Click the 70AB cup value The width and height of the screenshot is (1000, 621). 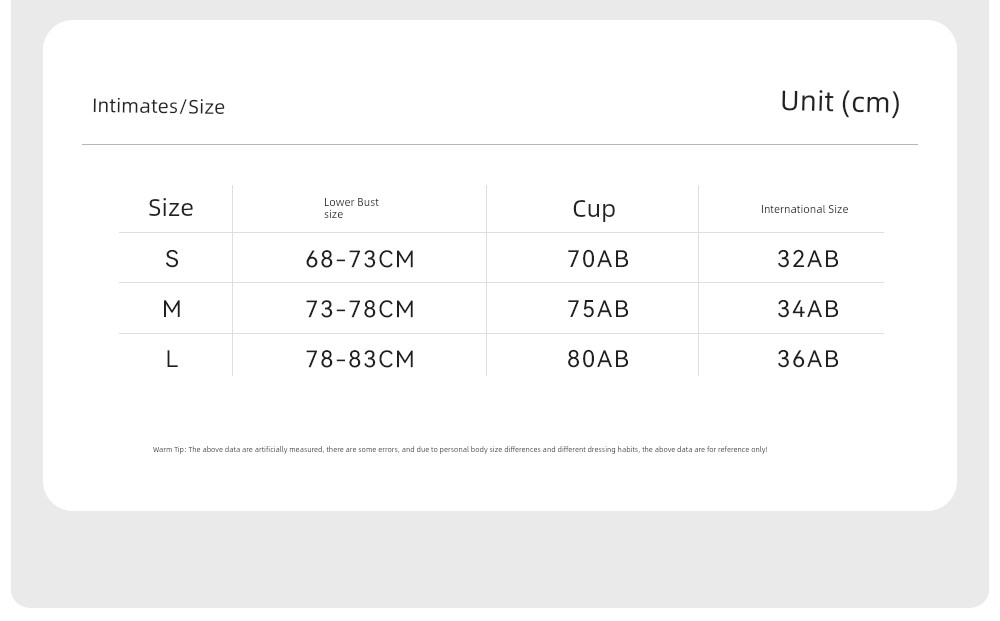coord(598,259)
